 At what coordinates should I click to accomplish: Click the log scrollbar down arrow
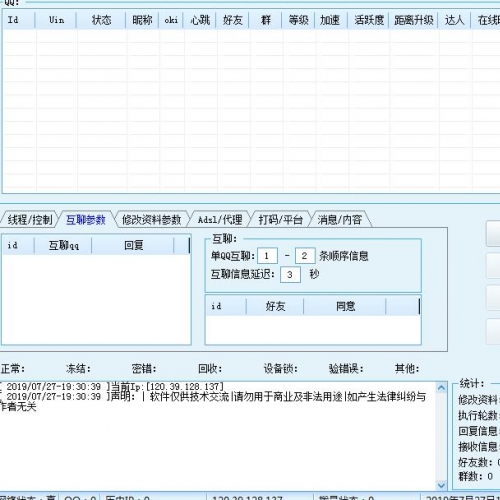tap(441, 485)
